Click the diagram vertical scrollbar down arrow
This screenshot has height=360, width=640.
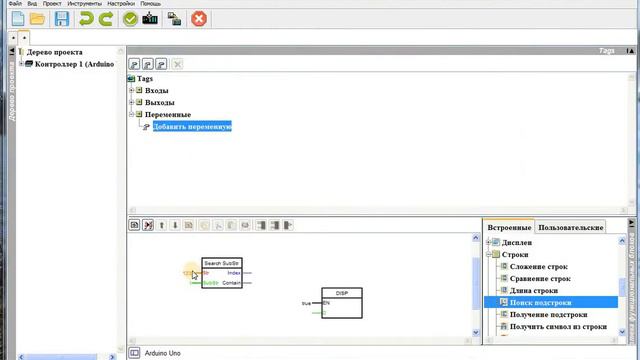(476, 332)
